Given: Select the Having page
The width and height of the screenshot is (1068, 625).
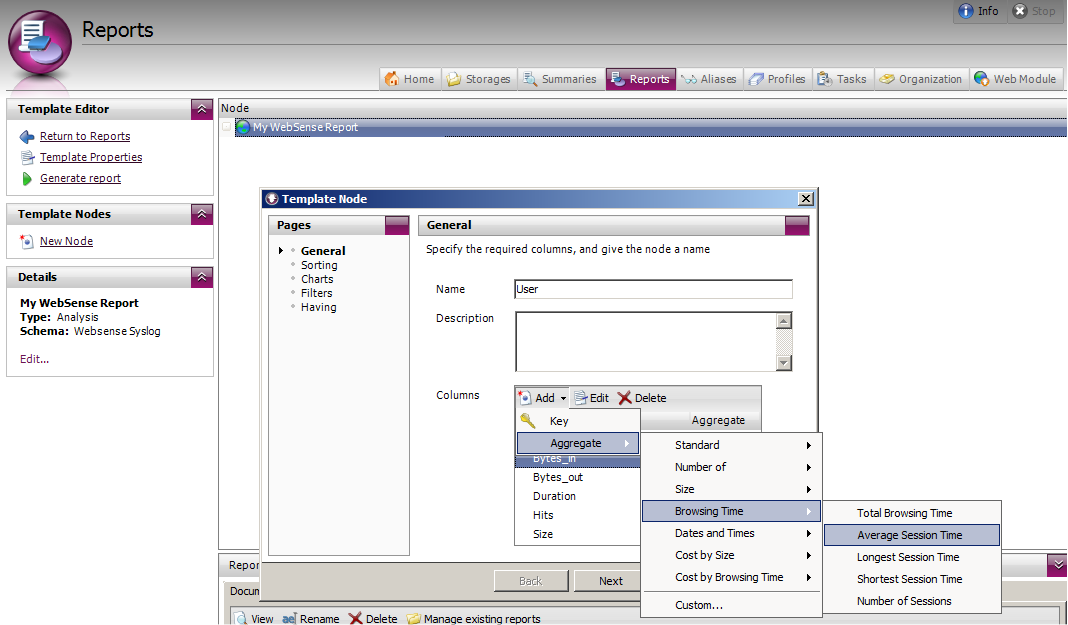Looking at the screenshot, I should (x=319, y=308).
